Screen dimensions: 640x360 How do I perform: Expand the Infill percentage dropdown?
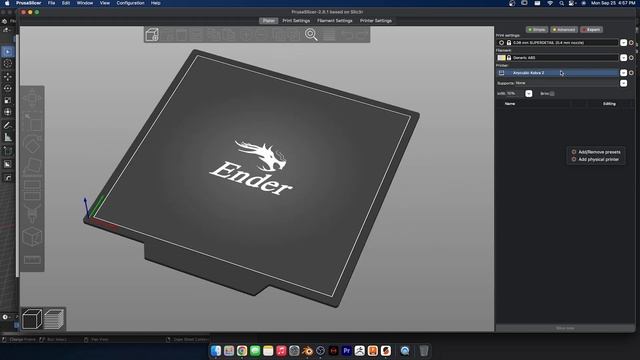(x=529, y=93)
